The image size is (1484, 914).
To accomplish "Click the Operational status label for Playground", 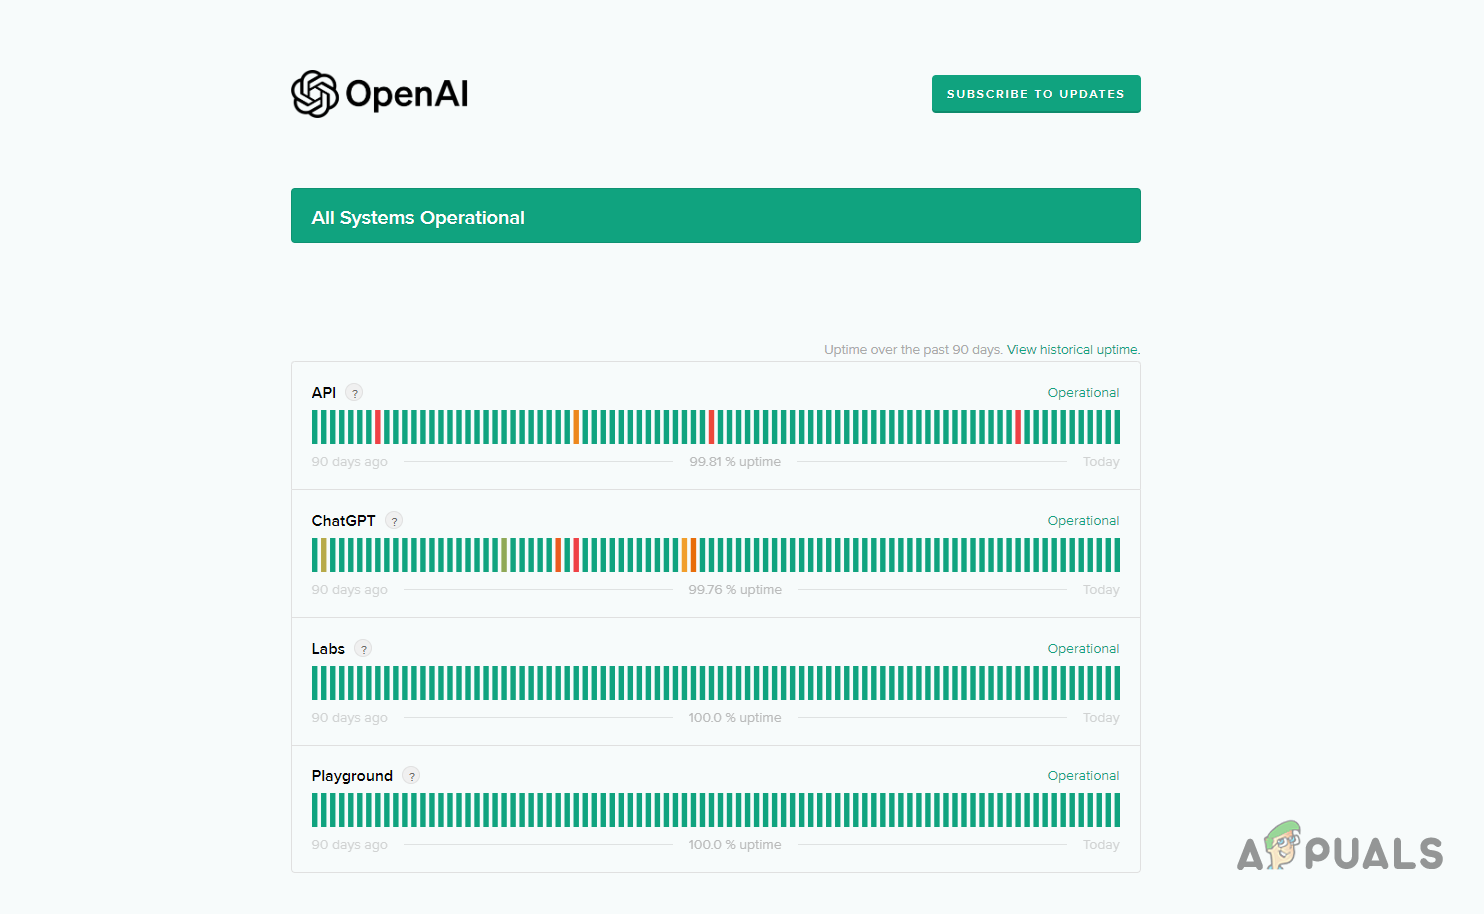I will point(1083,775).
